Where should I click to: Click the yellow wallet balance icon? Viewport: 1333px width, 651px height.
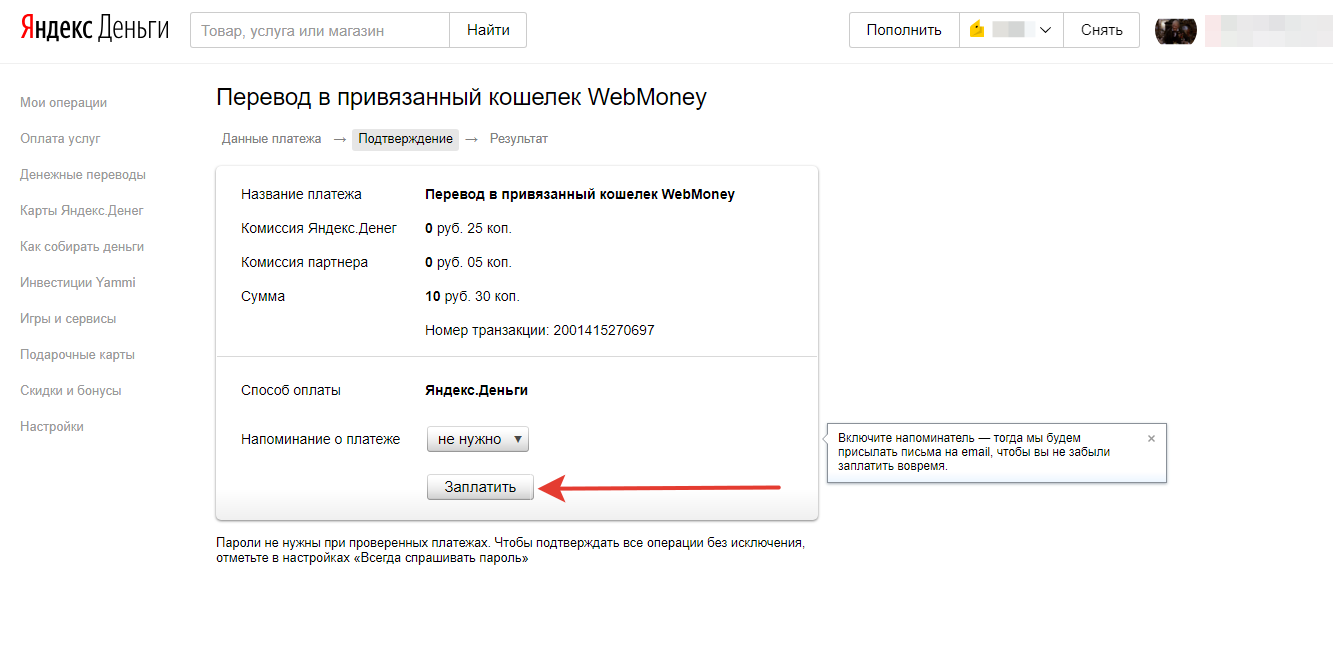point(977,30)
